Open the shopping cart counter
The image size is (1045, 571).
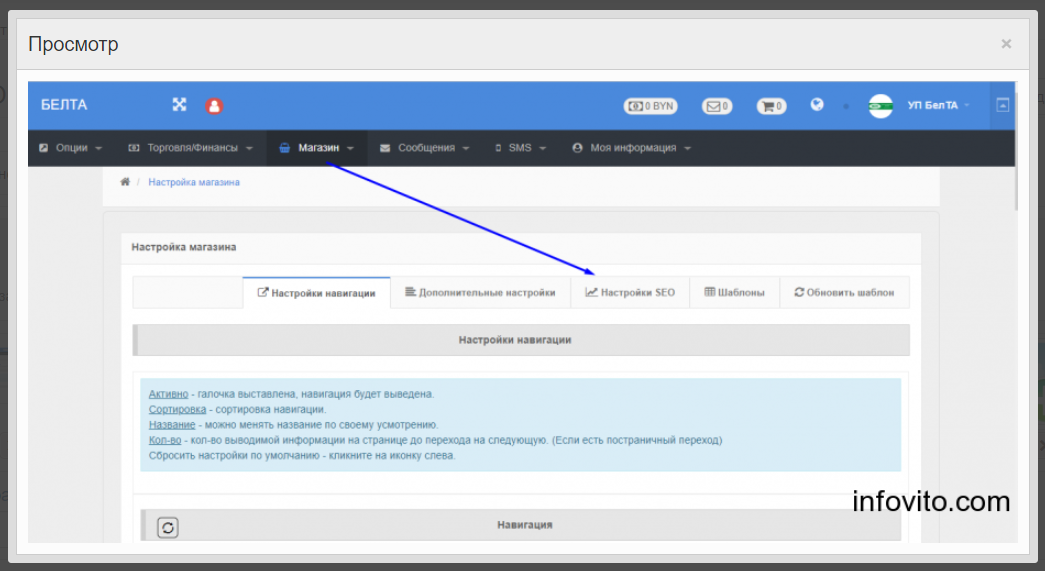tap(771, 106)
